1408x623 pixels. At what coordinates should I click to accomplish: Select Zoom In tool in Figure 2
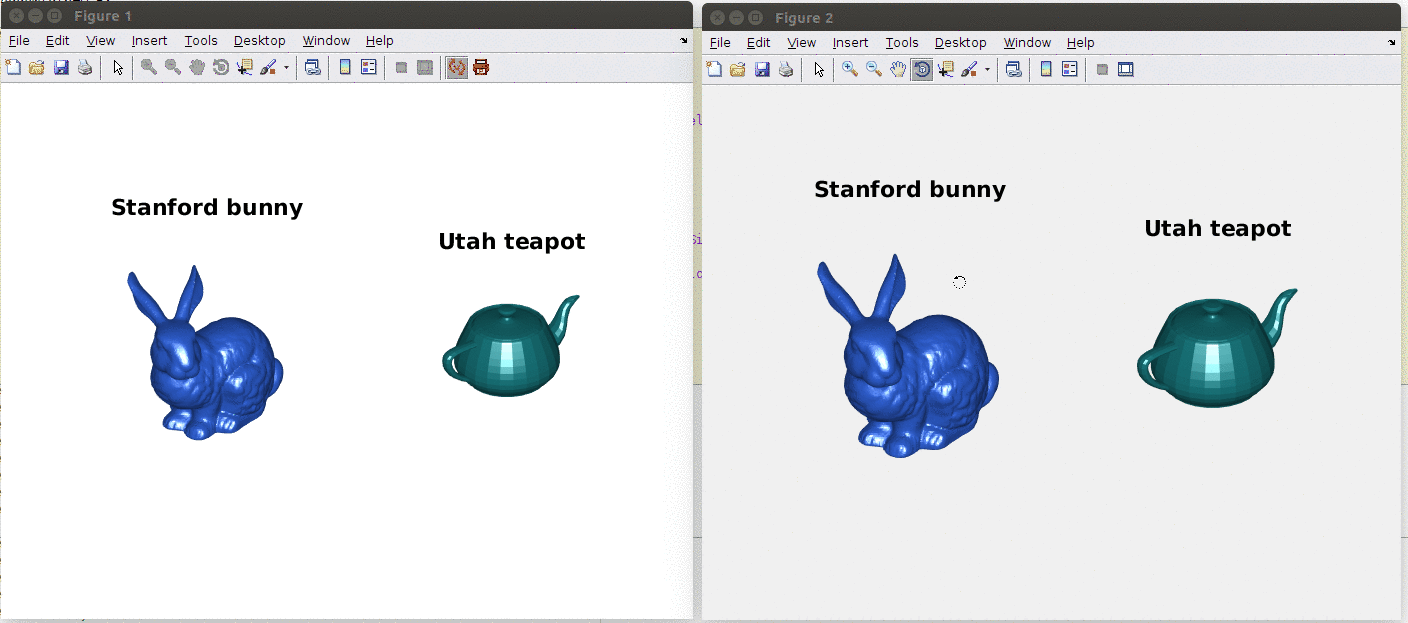pyautogui.click(x=850, y=69)
